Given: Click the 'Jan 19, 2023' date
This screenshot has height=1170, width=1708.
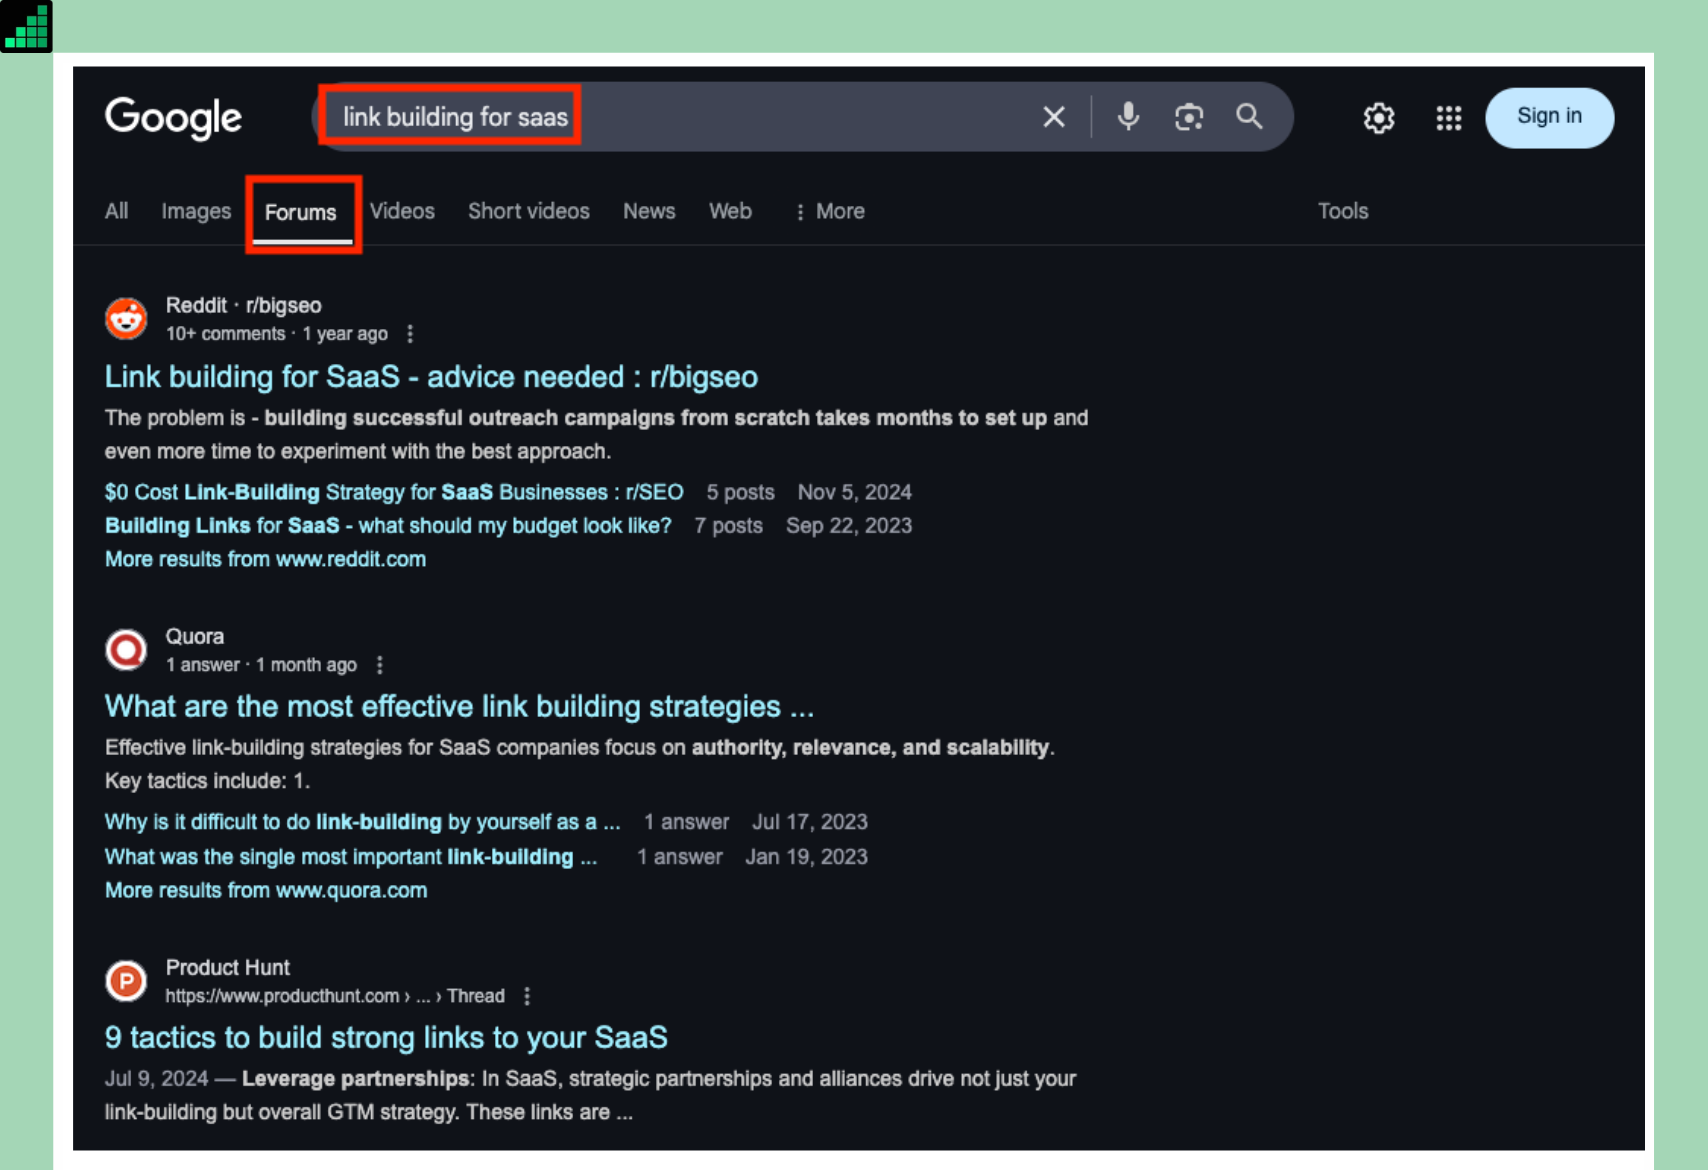Looking at the screenshot, I should tap(806, 857).
